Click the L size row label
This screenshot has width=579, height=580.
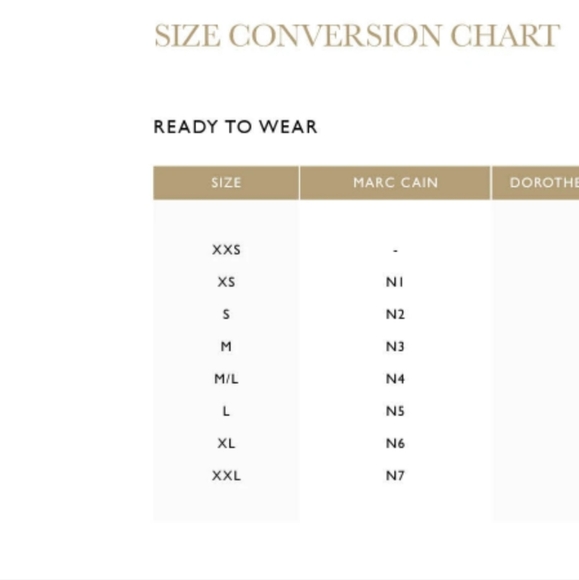226,411
